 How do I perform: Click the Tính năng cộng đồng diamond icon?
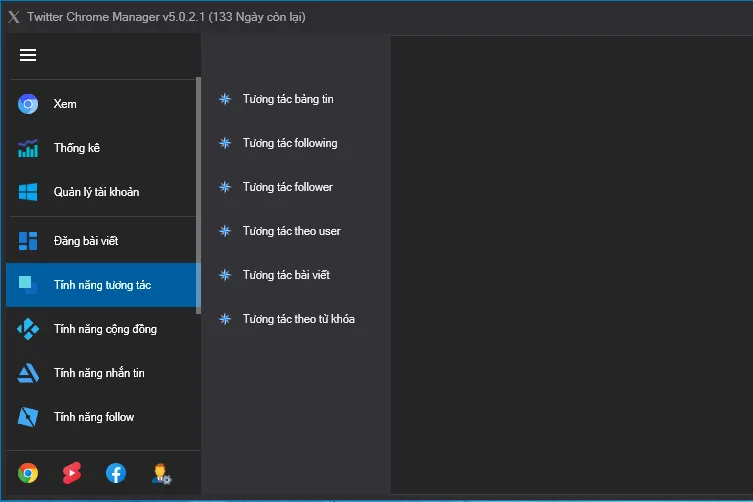(x=28, y=329)
